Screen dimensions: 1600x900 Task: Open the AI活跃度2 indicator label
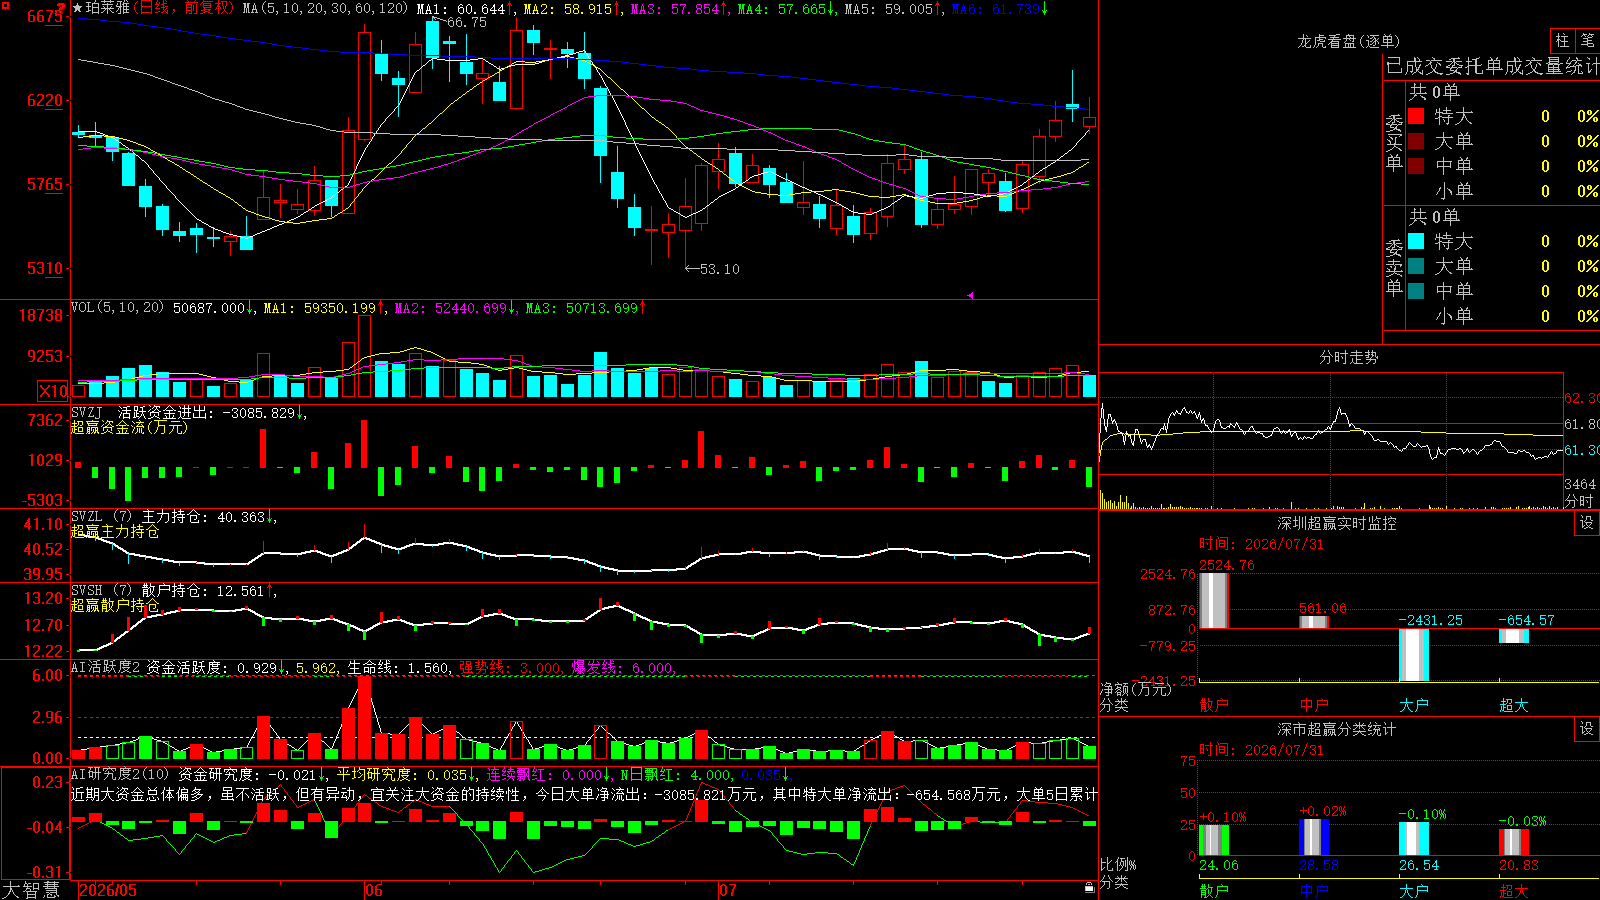[106, 667]
